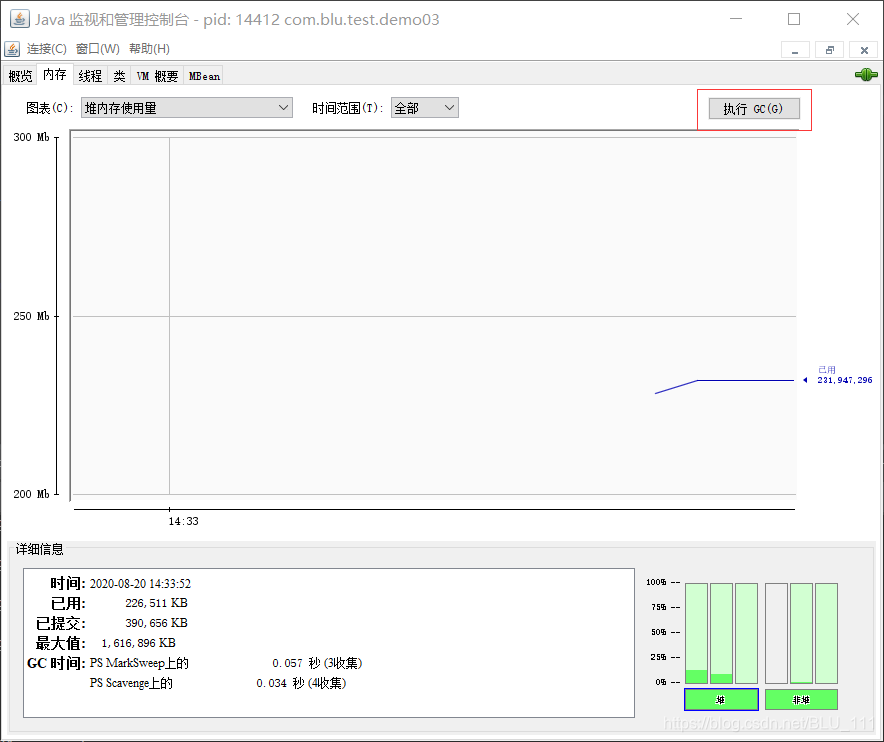Expand the 时间范围 dropdown set to 全部
This screenshot has height=742, width=884.
tap(425, 108)
